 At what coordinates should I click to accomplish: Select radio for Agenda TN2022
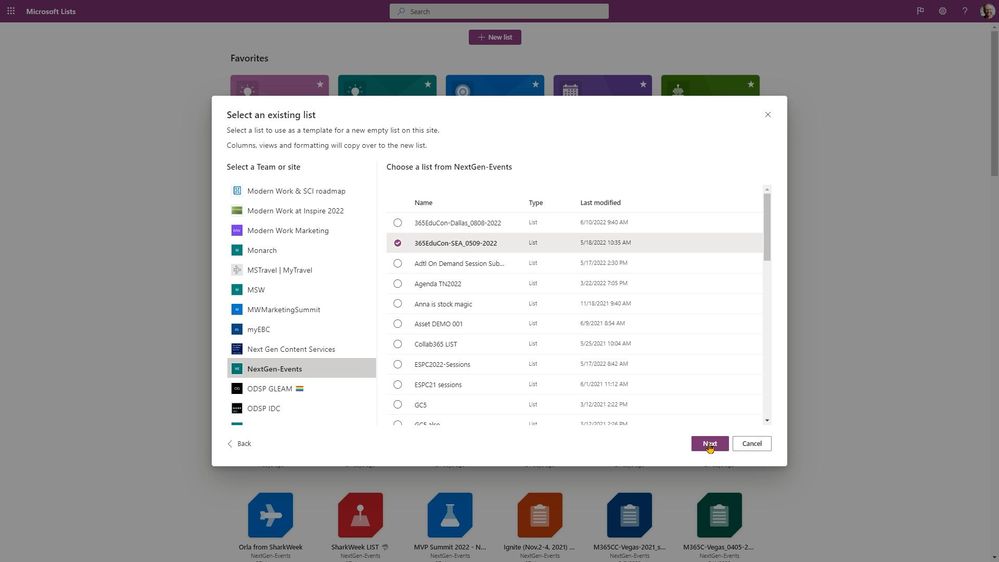click(x=398, y=284)
